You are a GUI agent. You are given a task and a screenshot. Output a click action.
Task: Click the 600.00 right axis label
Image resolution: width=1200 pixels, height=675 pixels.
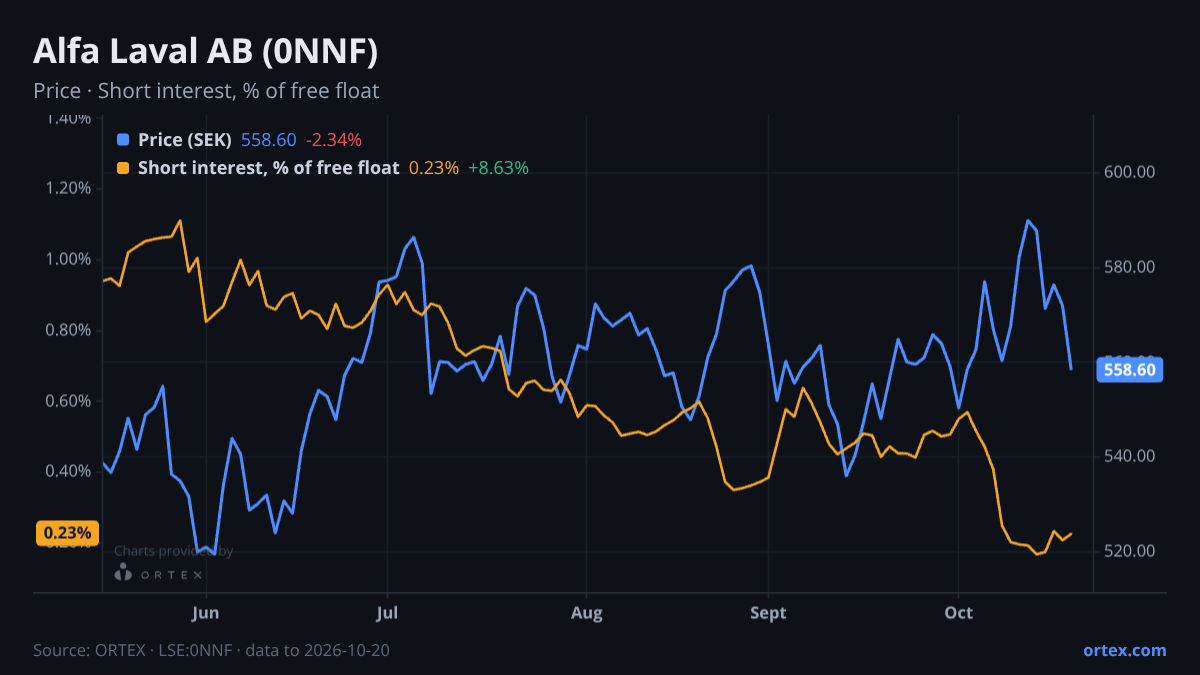1130,172
